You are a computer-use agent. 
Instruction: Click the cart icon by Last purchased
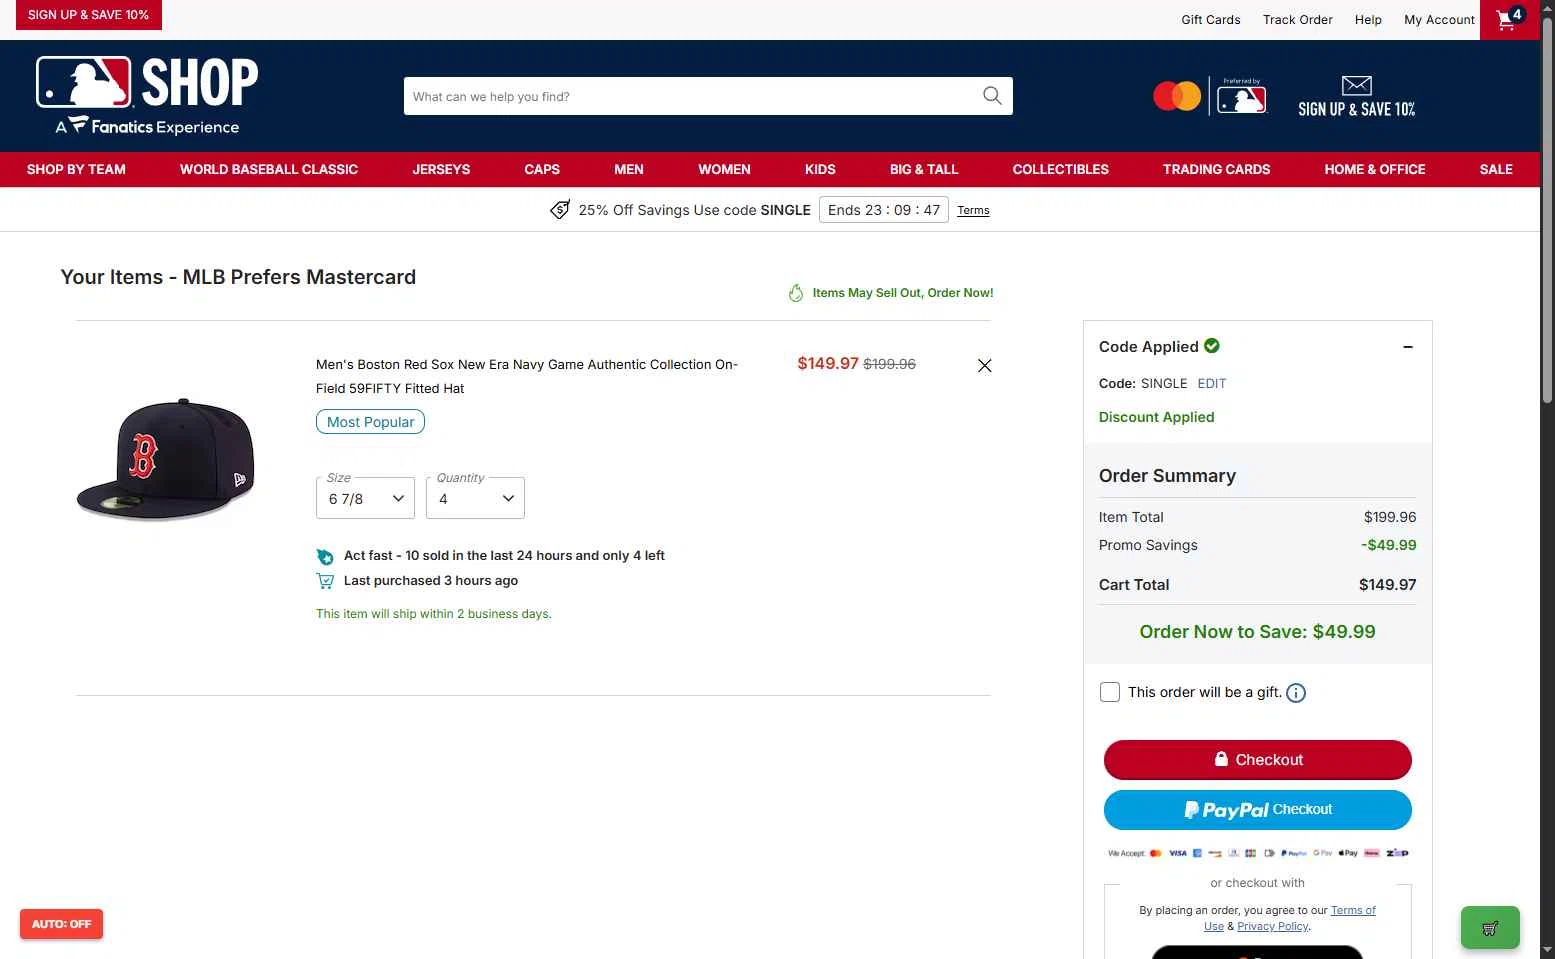click(325, 581)
